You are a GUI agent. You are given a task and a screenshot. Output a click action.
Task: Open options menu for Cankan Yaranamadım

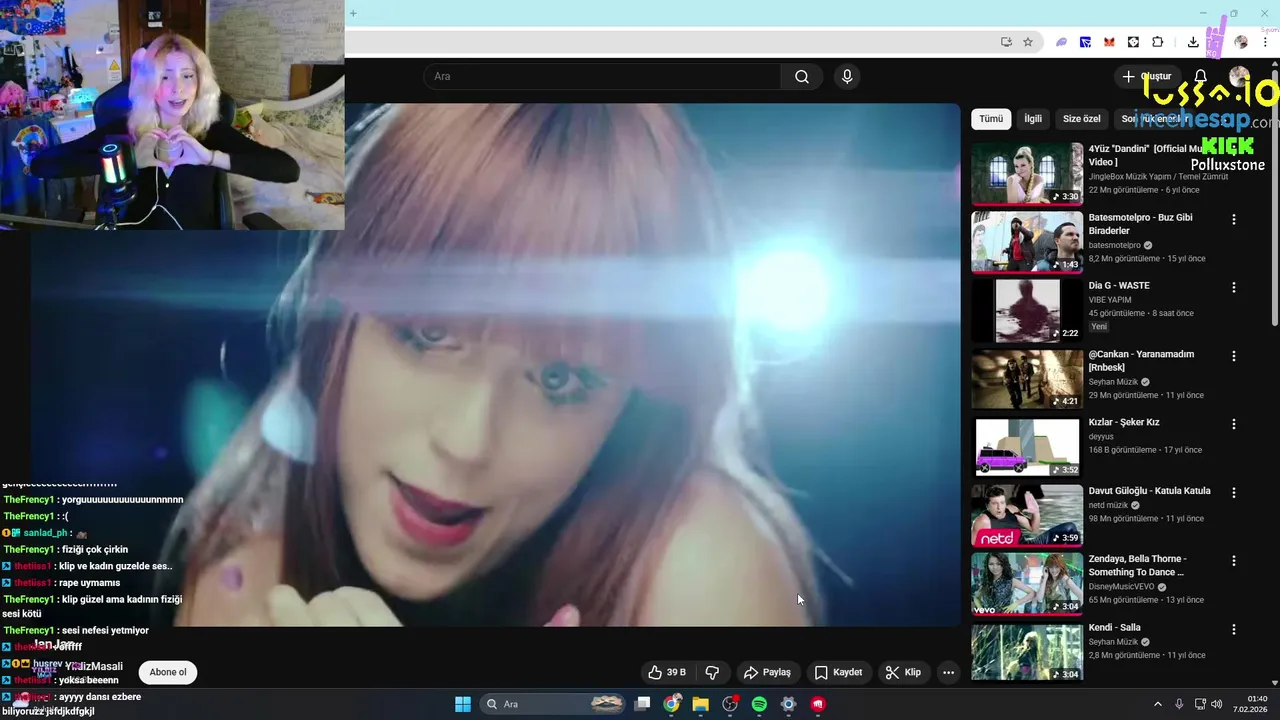tap(1233, 356)
